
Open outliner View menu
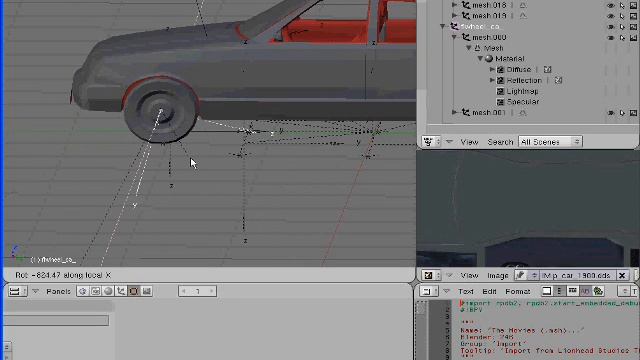tap(469, 142)
